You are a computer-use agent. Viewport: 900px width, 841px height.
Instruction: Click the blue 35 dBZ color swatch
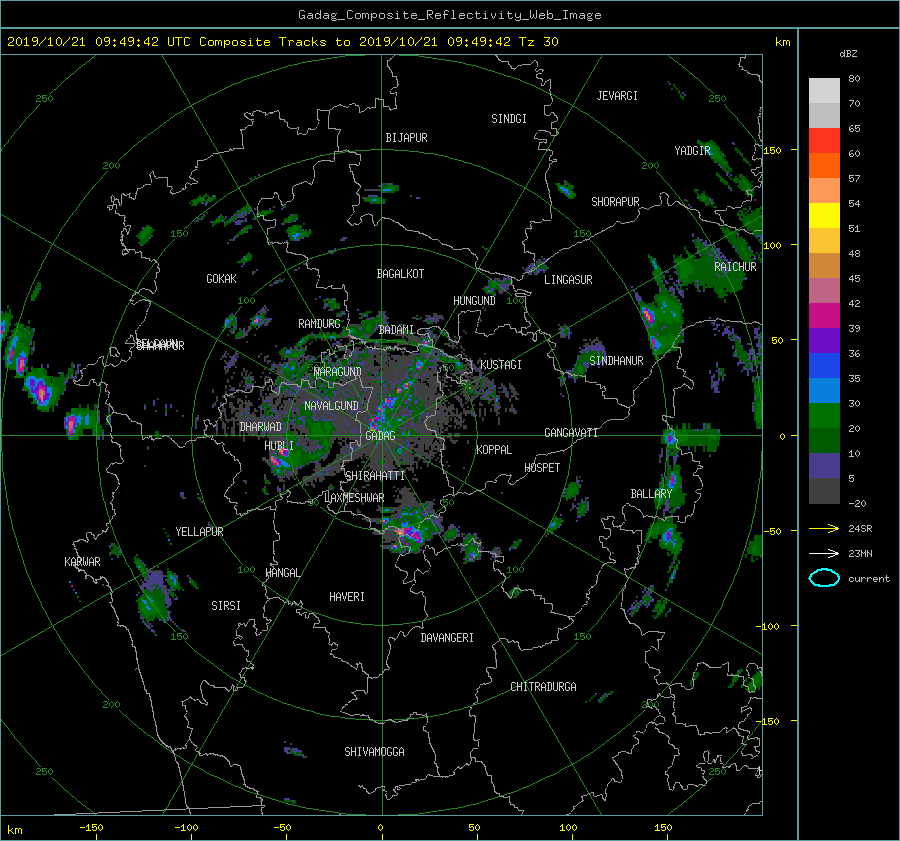(824, 366)
